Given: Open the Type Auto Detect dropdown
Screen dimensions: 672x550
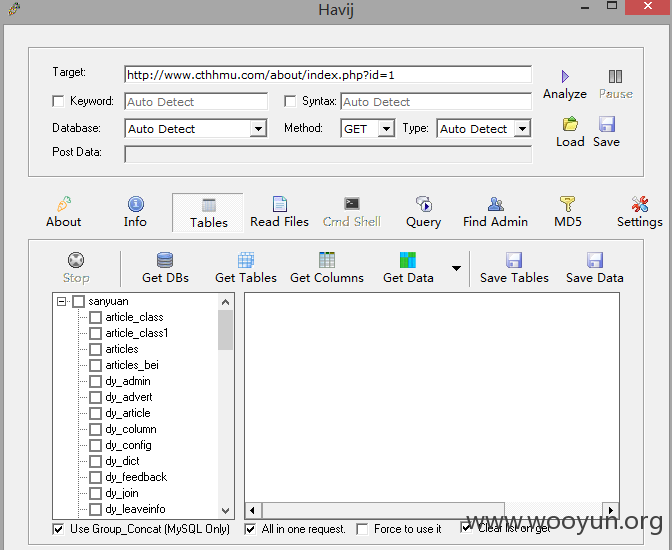Looking at the screenshot, I should [x=522, y=129].
